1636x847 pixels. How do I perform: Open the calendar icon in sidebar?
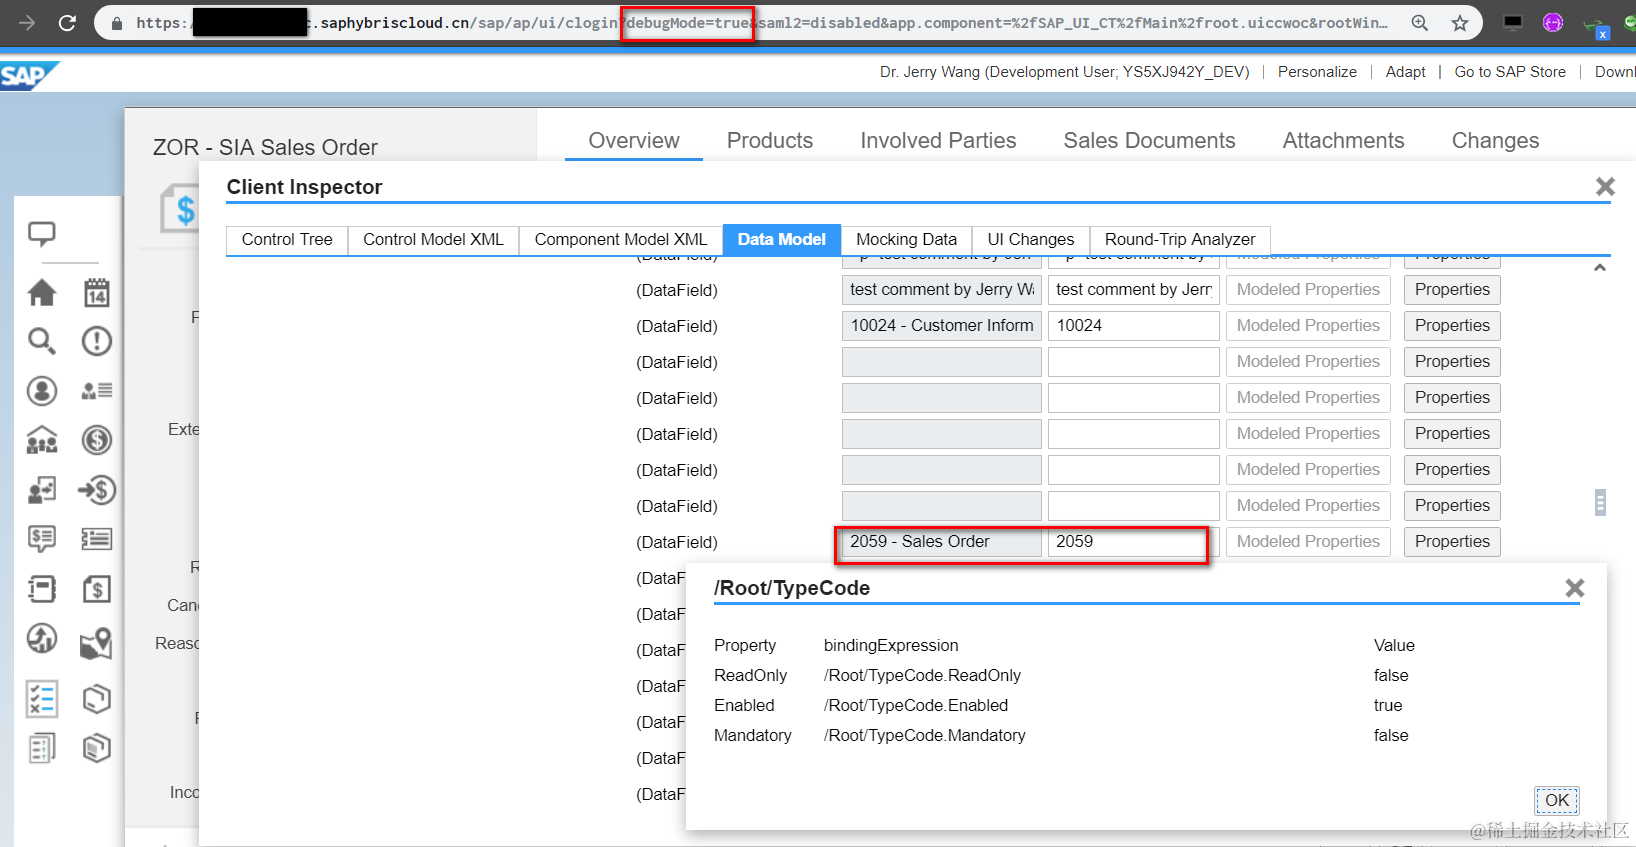(97, 293)
